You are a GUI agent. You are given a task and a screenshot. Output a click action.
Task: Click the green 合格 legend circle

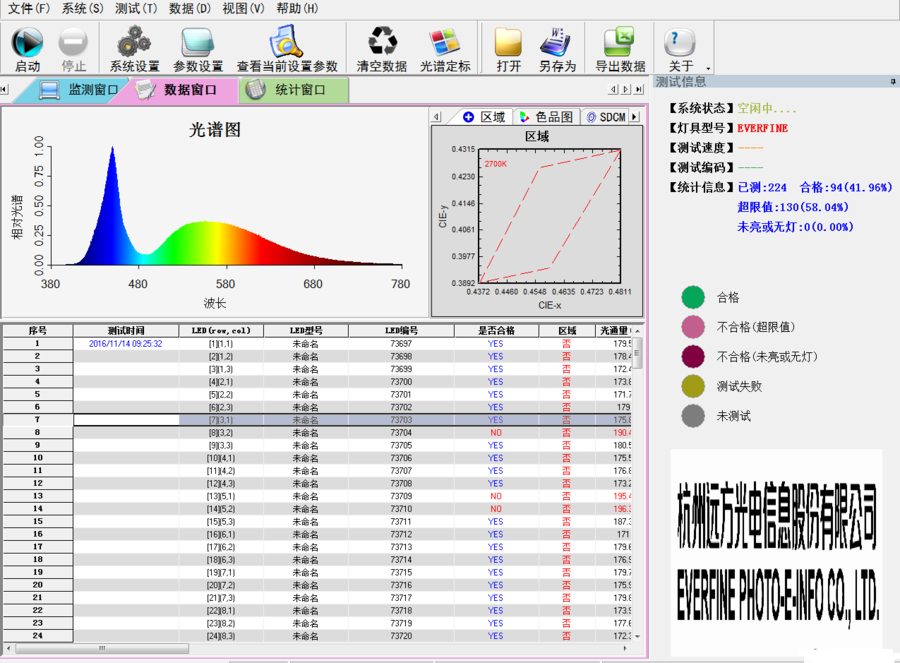click(x=693, y=297)
